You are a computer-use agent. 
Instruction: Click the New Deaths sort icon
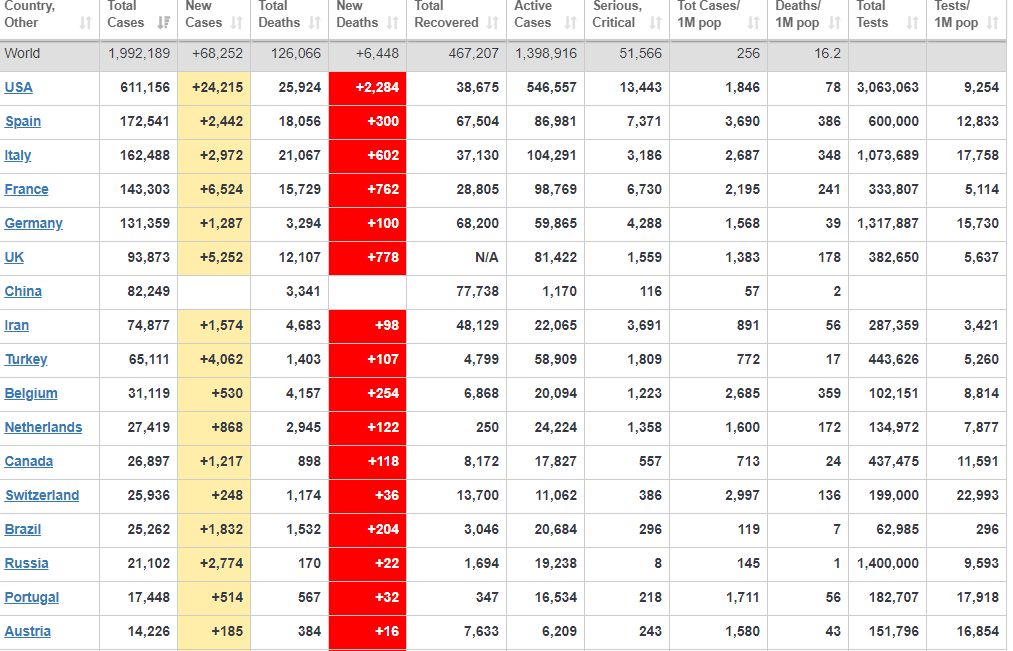(x=393, y=22)
